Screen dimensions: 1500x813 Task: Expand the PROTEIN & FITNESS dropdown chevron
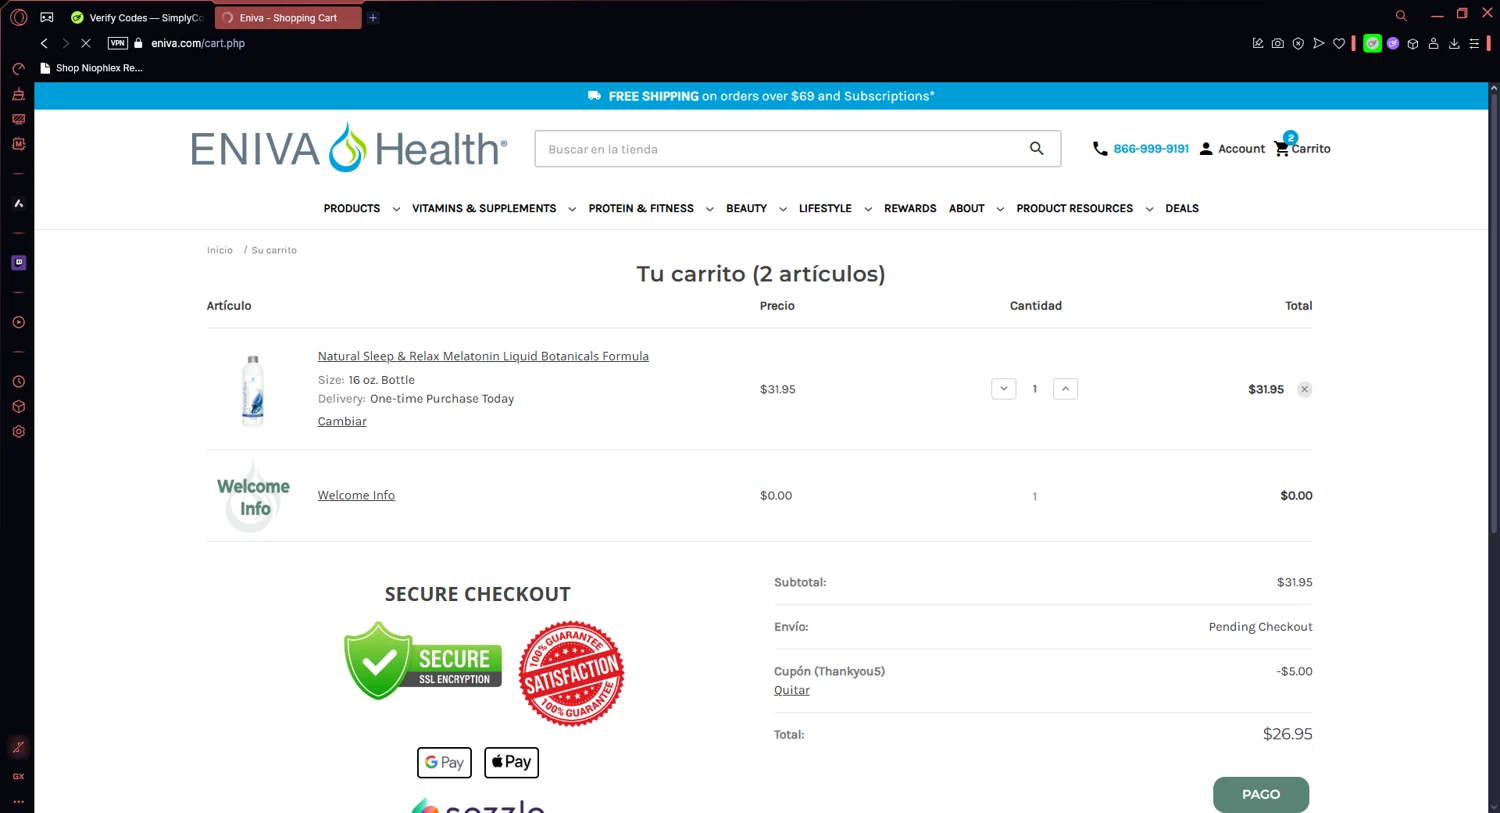tap(709, 209)
